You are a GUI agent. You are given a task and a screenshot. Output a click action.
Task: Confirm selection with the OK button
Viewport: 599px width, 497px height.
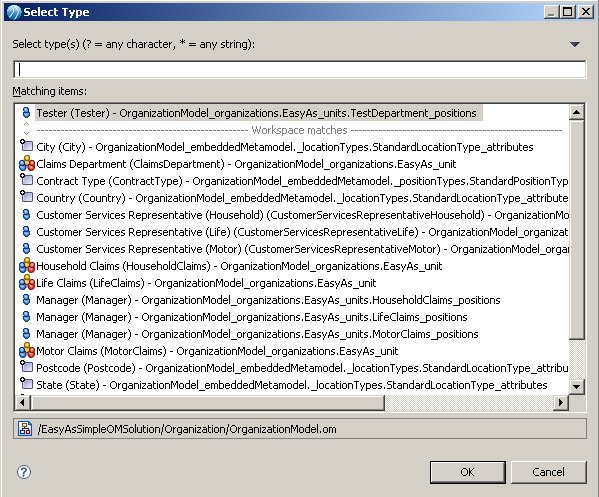point(468,472)
